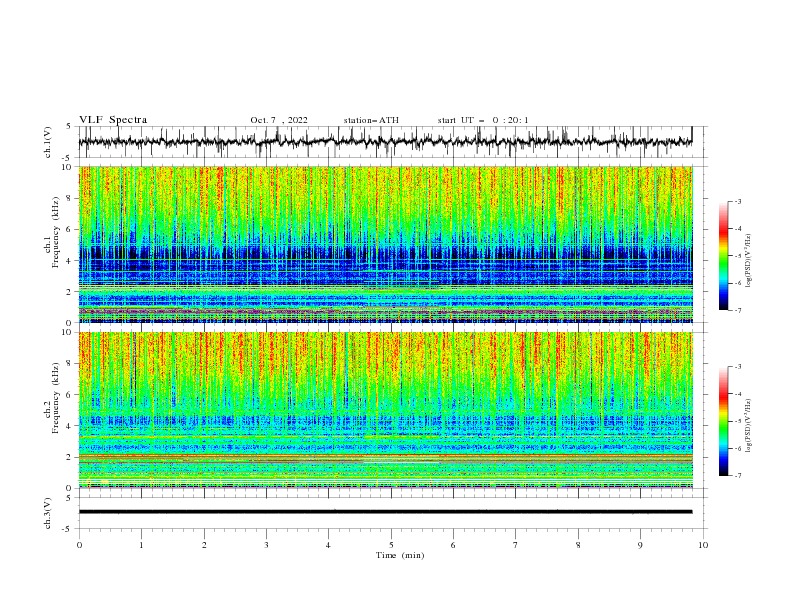Screen dimensions: 792x612
Task: Click time-axis tick label "7"
Action: tap(516, 545)
